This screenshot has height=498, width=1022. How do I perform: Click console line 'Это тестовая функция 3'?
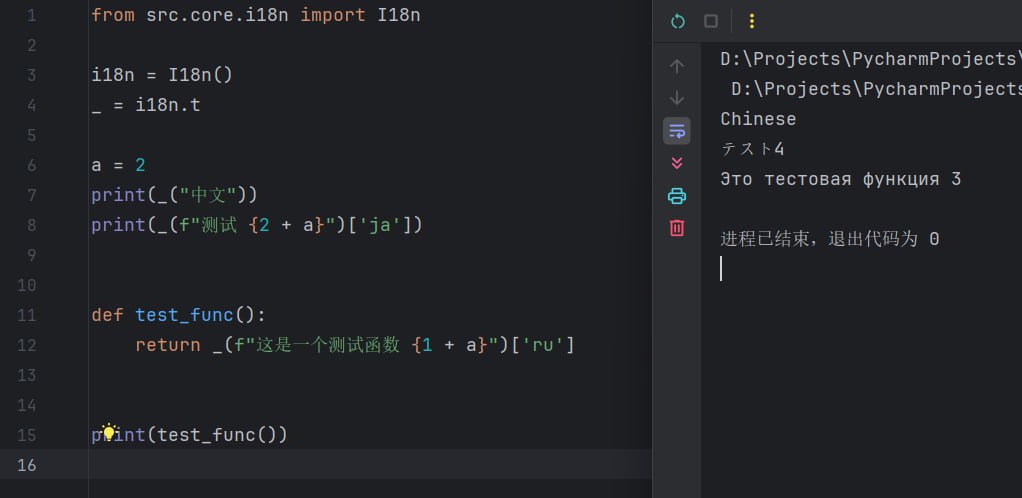[841, 179]
